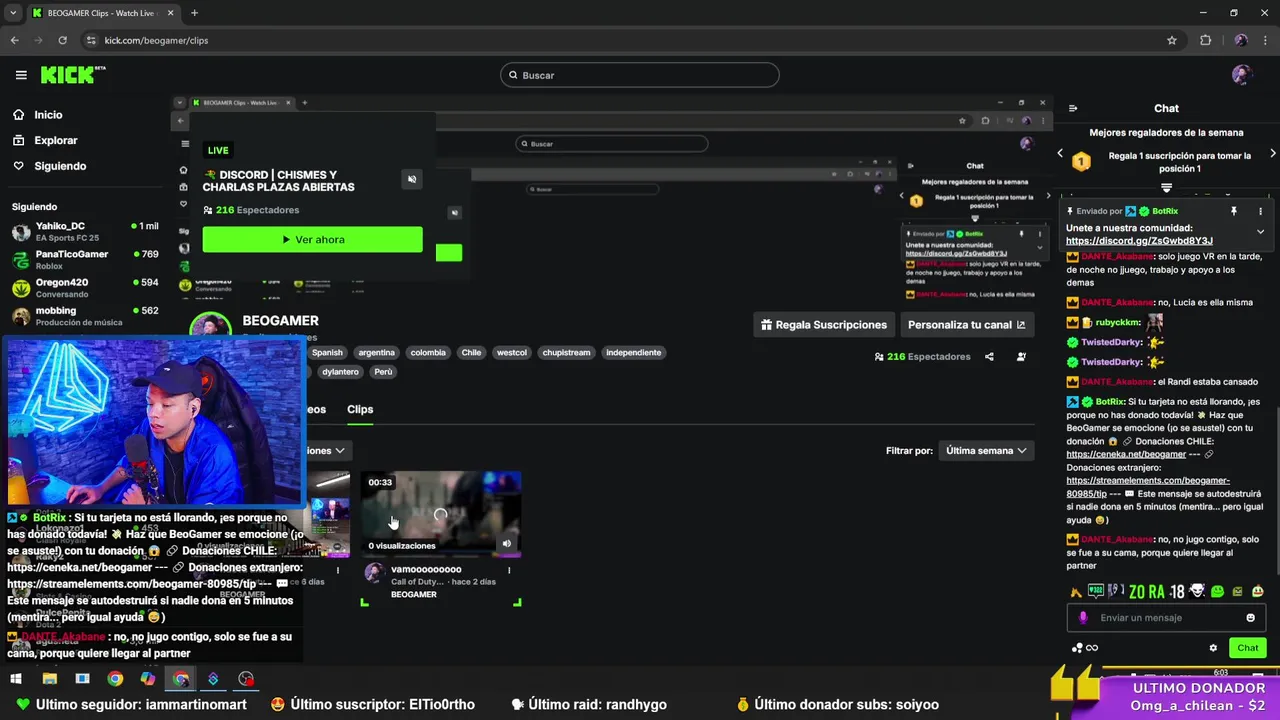This screenshot has height=720, width=1280.
Task: Select the 'argentina' tag
Action: point(376,353)
